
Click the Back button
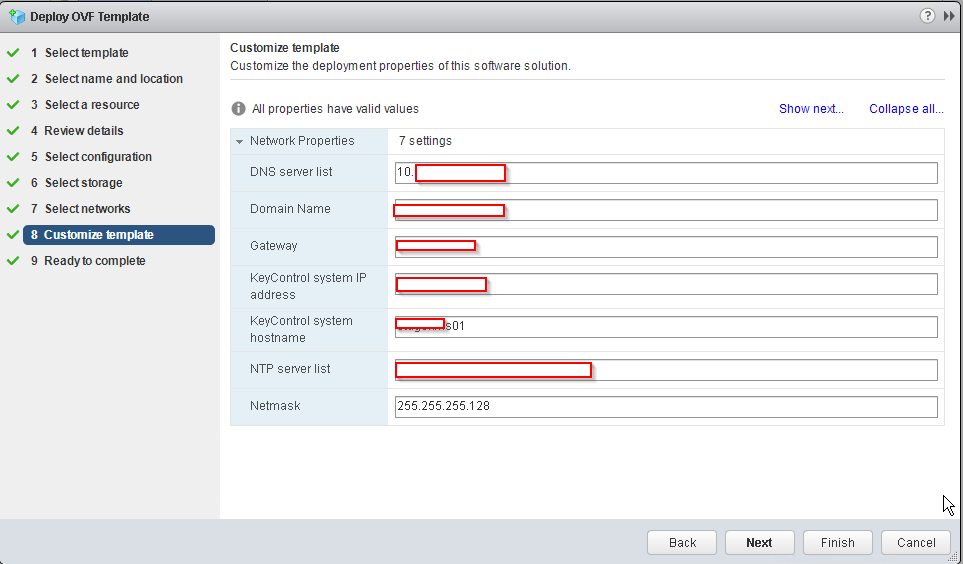pyautogui.click(x=682, y=542)
